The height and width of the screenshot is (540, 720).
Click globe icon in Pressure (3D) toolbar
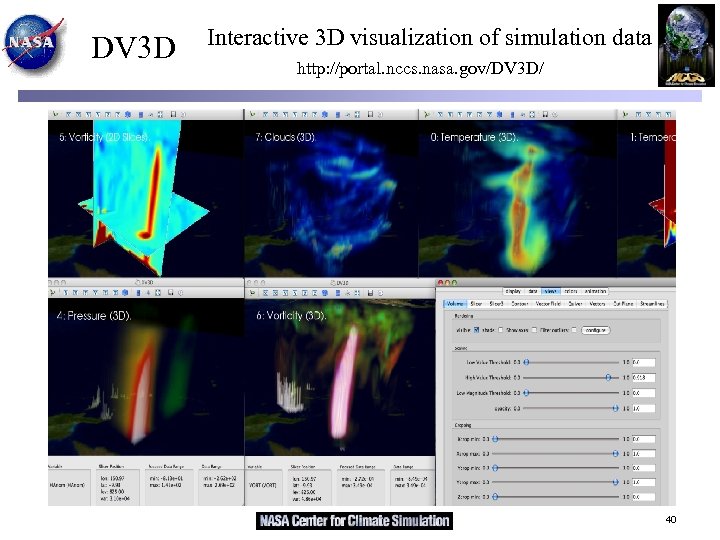[125, 292]
